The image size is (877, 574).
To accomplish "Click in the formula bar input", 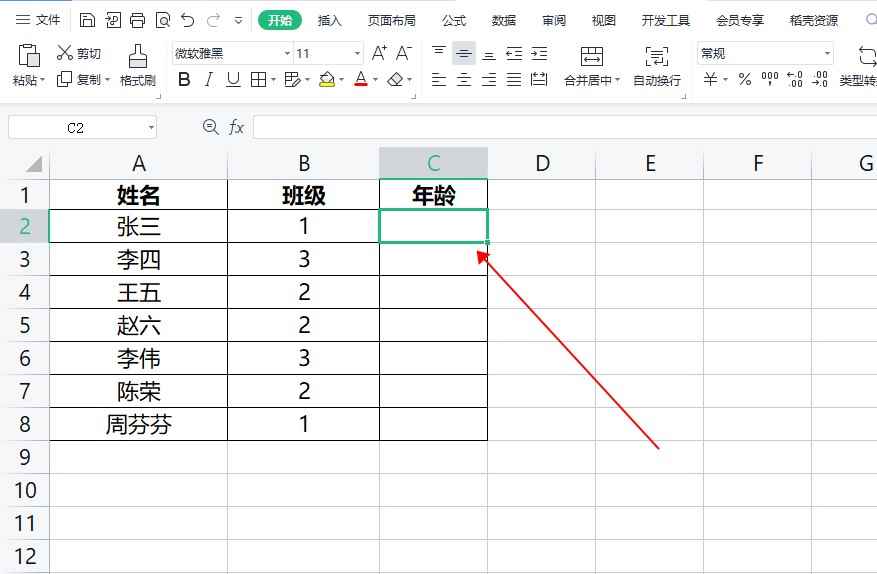I will coord(565,127).
